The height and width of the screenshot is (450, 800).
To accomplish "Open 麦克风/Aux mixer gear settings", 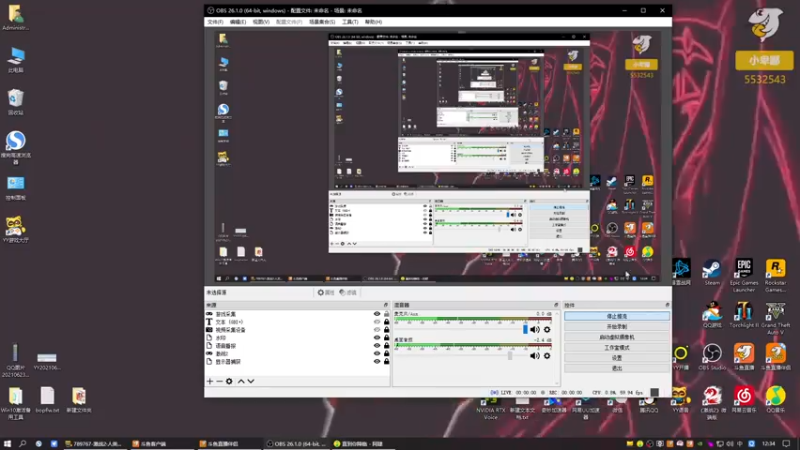I will (x=547, y=330).
